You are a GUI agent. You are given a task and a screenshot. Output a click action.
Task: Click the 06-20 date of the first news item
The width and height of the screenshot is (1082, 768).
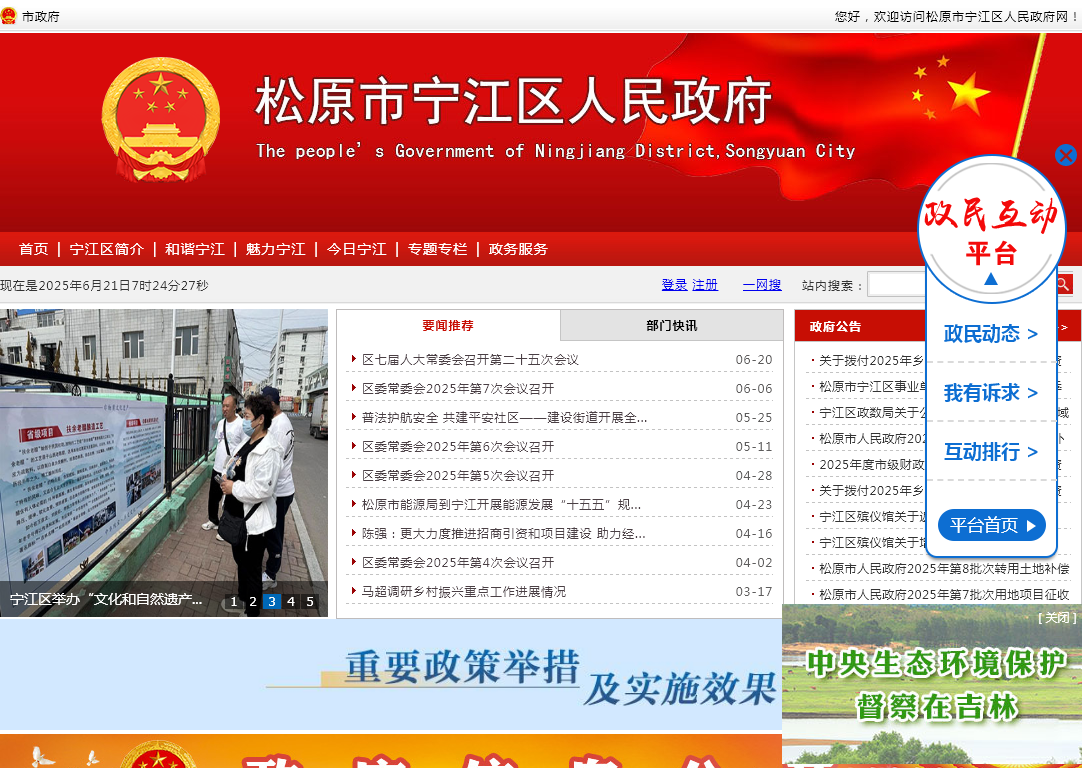click(754, 360)
